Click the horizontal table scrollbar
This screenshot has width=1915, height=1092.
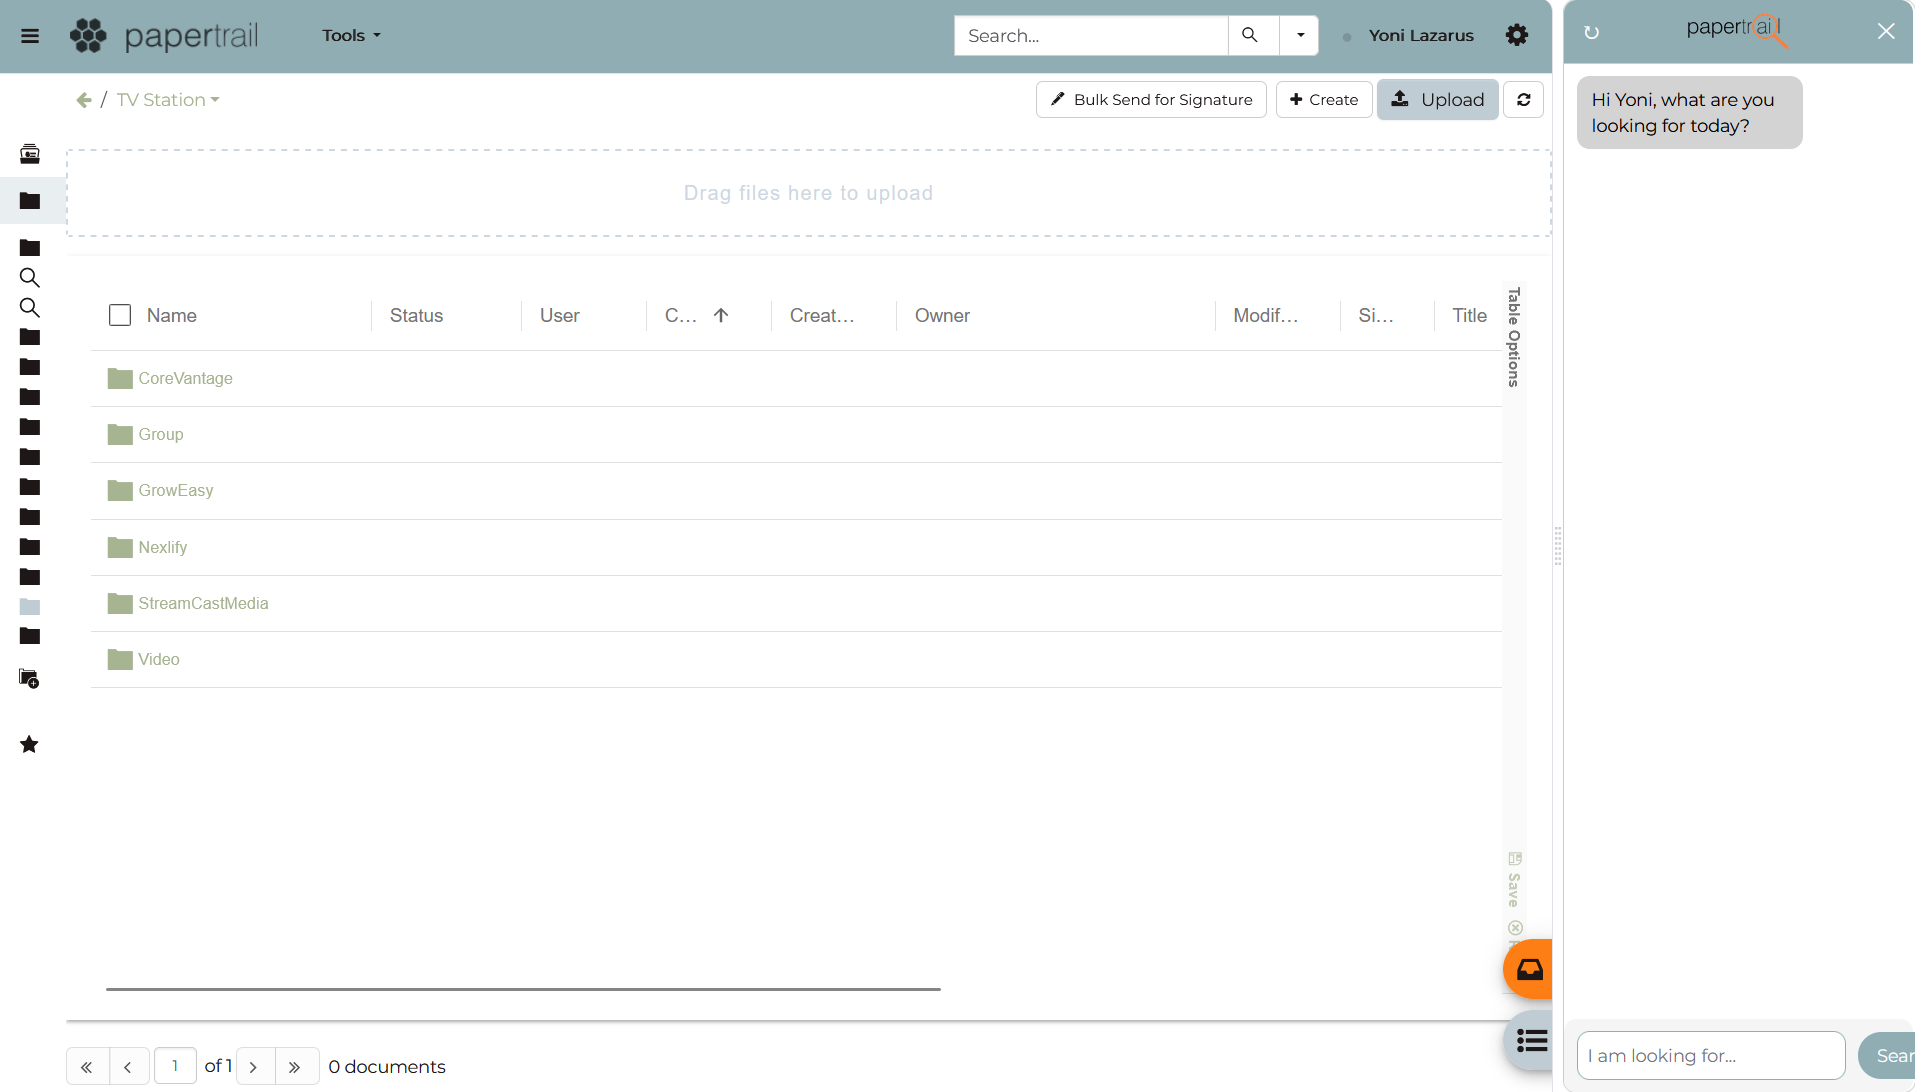523,989
